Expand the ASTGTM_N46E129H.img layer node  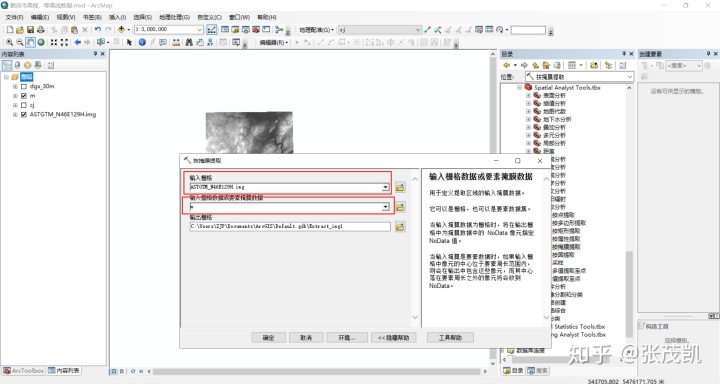[15, 115]
